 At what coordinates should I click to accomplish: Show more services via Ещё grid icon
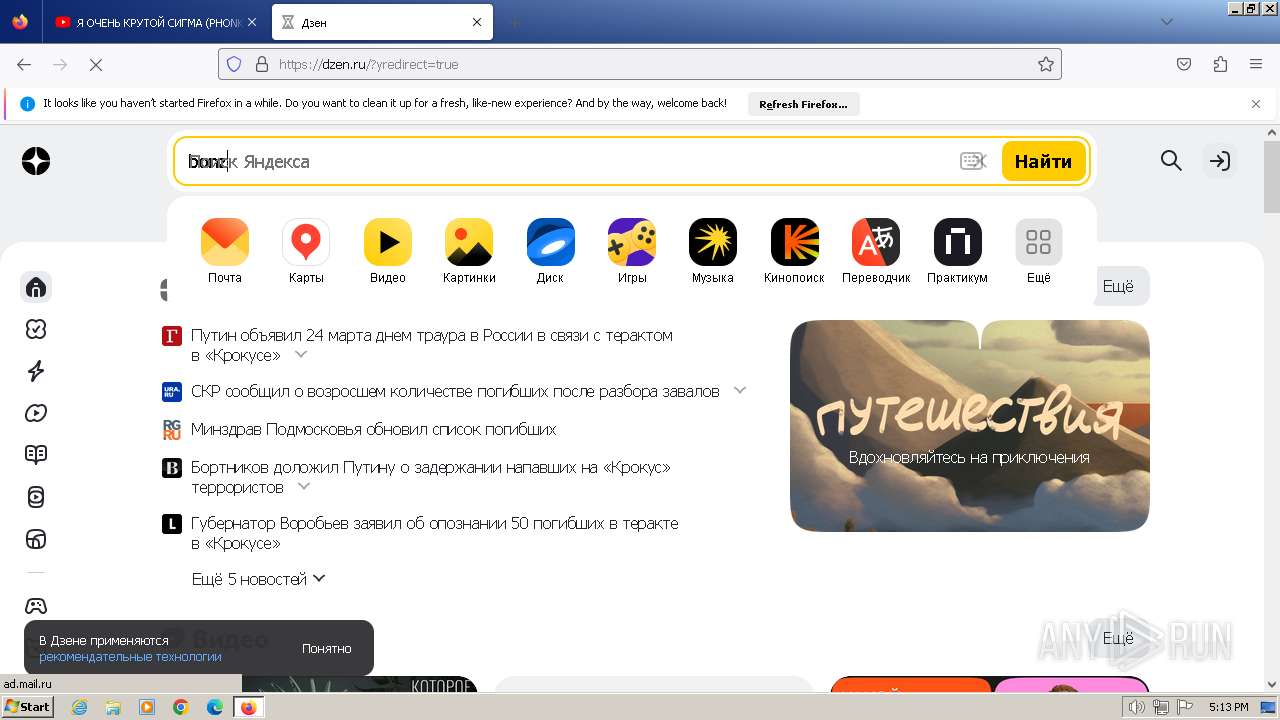pos(1039,242)
